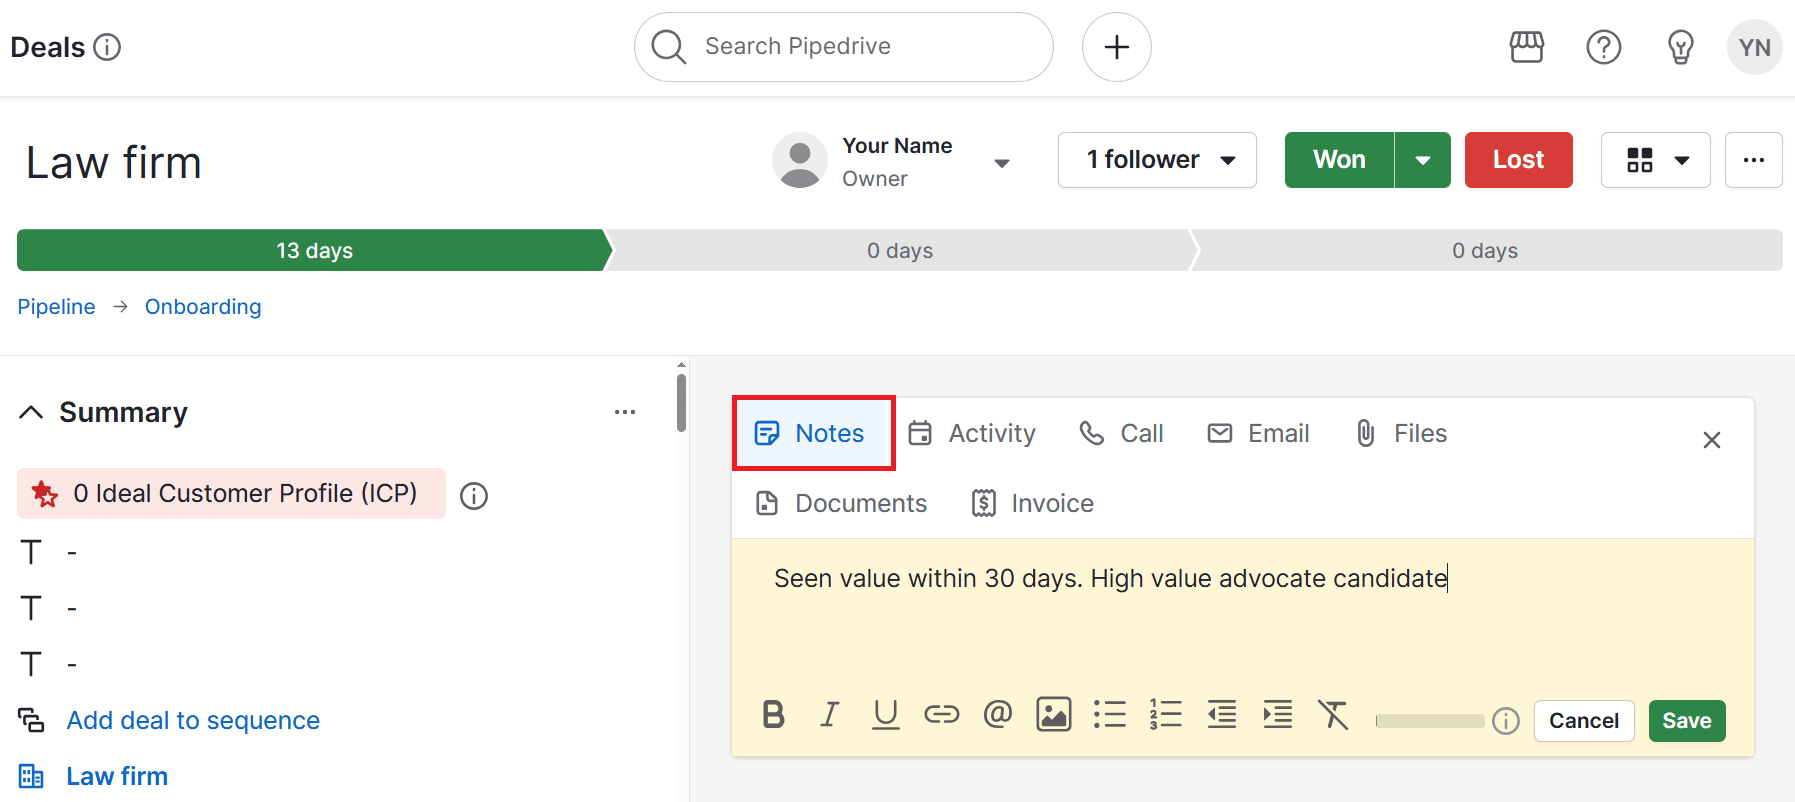Open the Summary section options menu
The height and width of the screenshot is (802, 1795).
625,412
